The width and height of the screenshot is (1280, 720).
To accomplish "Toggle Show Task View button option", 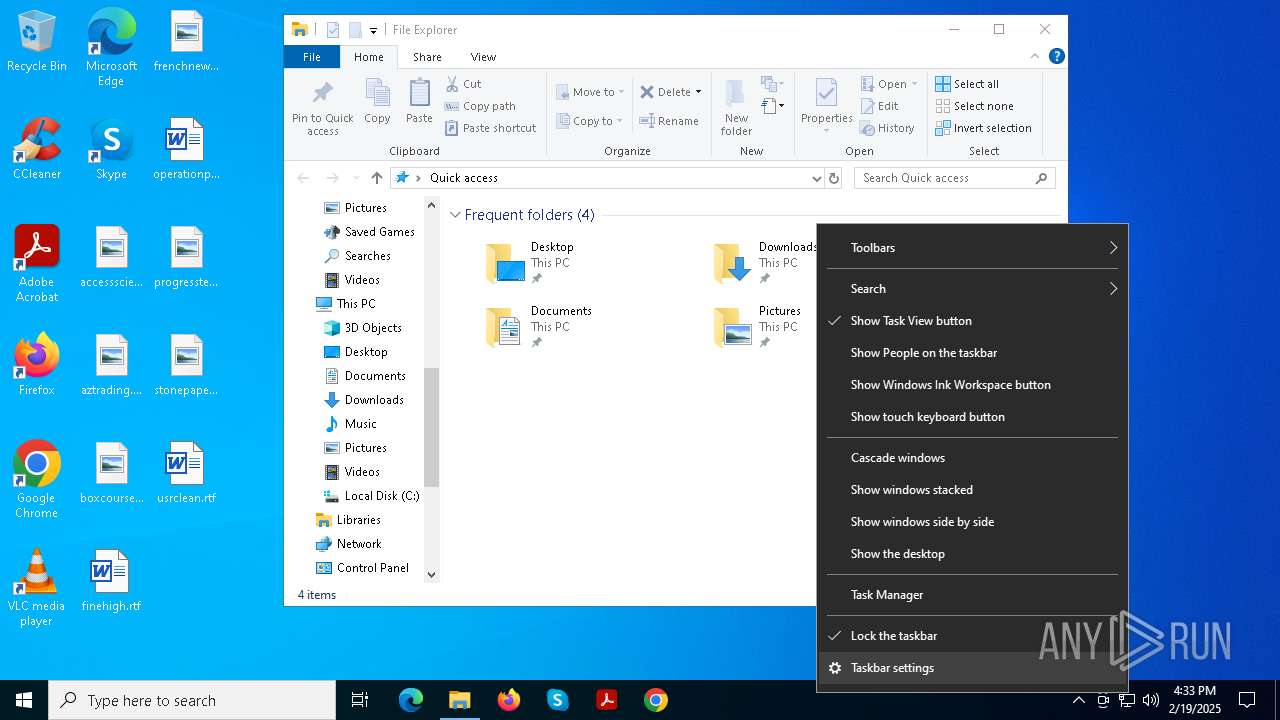I will click(x=972, y=321).
